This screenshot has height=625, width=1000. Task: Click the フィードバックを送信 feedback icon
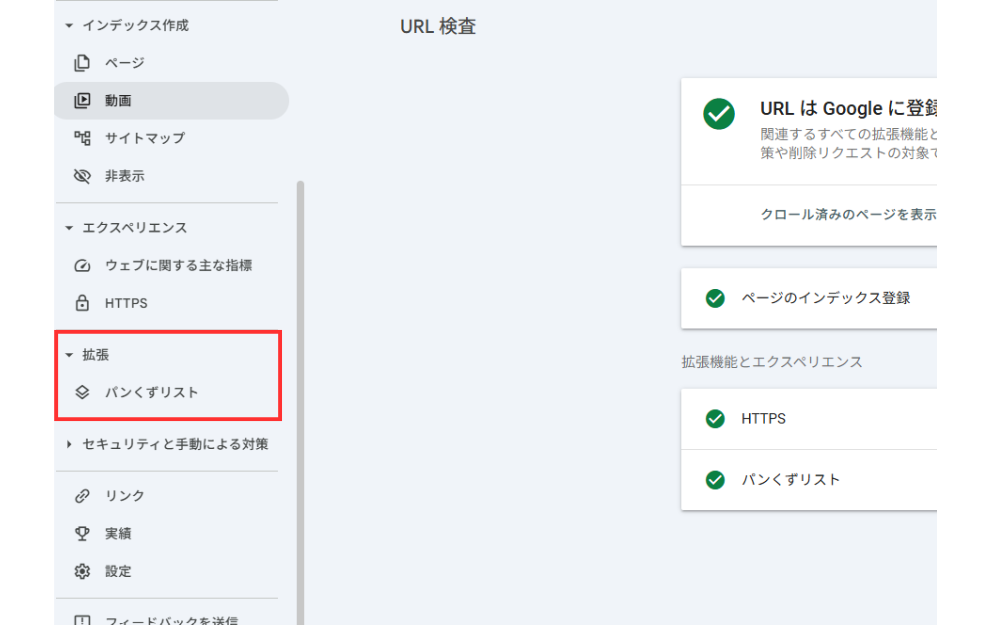tap(83, 620)
